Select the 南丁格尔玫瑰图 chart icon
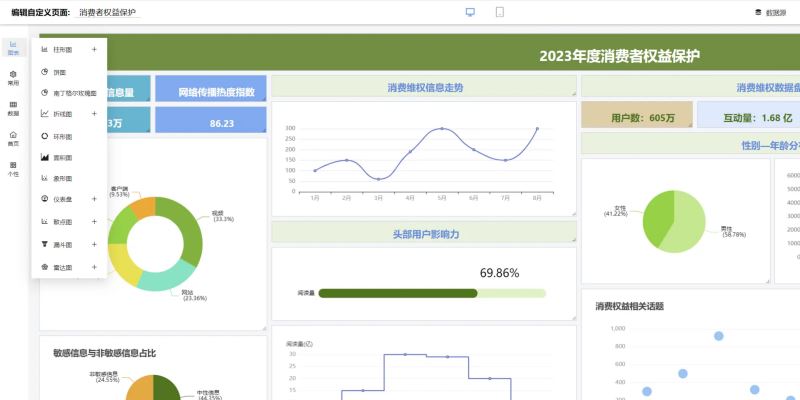The image size is (800, 400). [x=44, y=93]
